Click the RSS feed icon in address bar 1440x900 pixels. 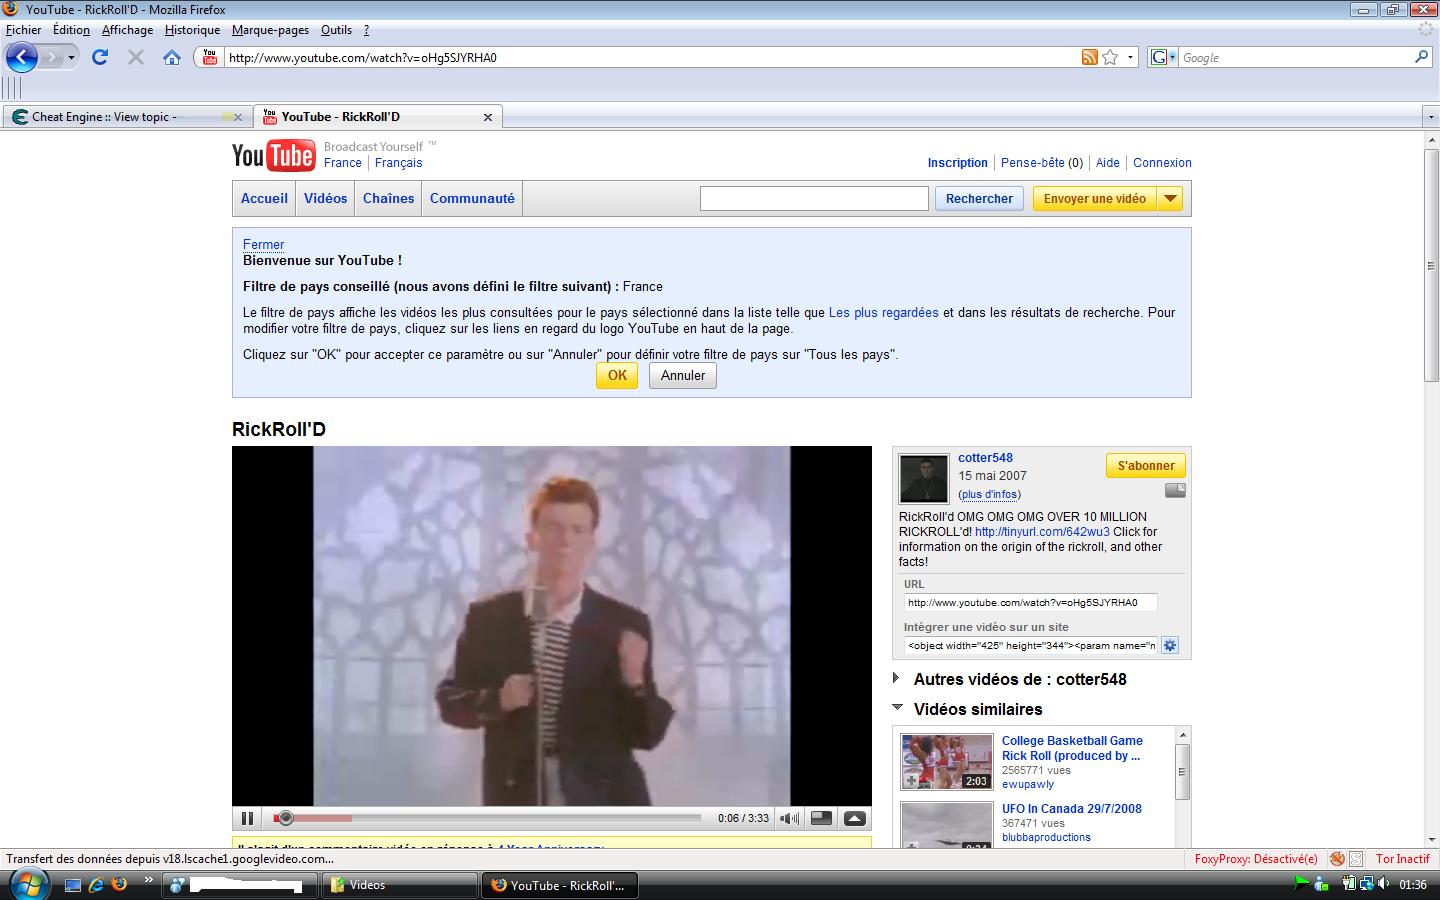[x=1089, y=57]
